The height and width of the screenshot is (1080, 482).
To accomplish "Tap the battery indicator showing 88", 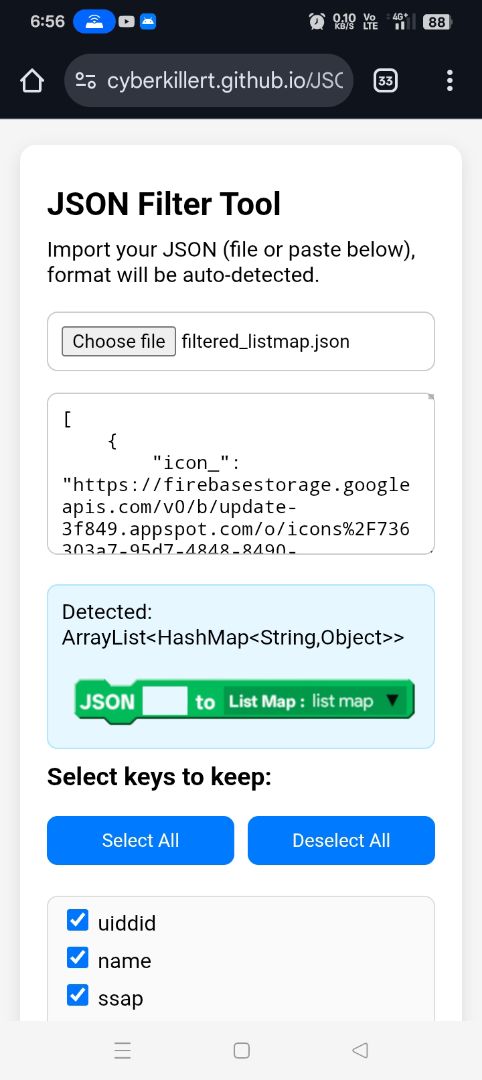I will click(x=437, y=22).
